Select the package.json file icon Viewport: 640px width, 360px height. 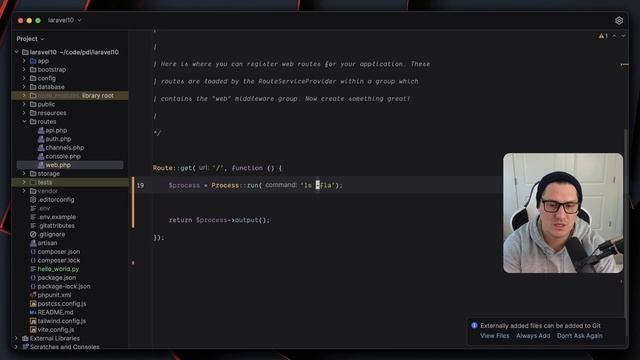click(33, 278)
